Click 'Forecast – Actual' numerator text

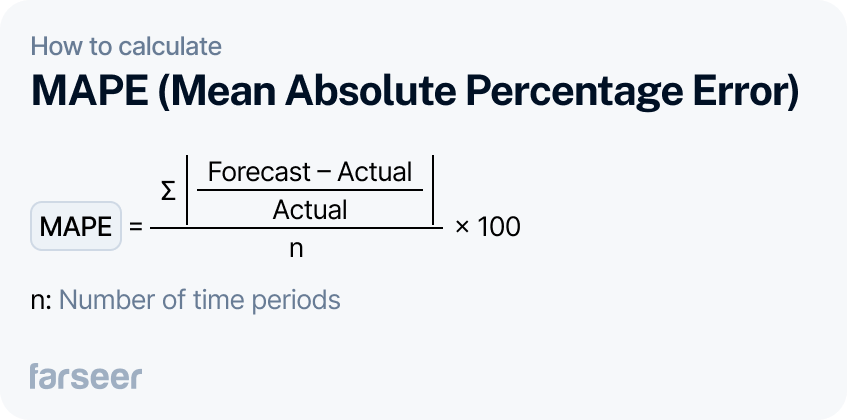[x=310, y=172]
